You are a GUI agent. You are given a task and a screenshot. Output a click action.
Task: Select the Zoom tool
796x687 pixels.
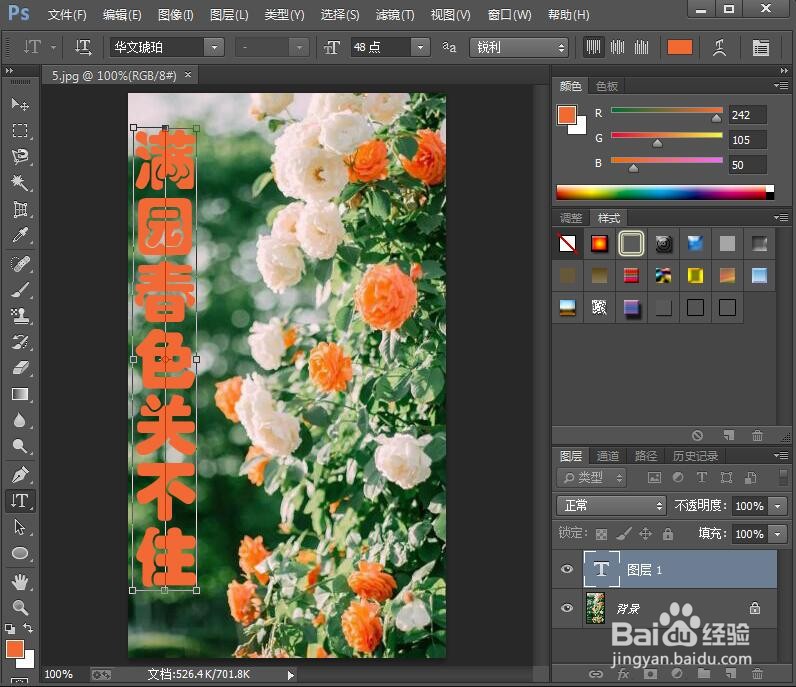click(20, 607)
